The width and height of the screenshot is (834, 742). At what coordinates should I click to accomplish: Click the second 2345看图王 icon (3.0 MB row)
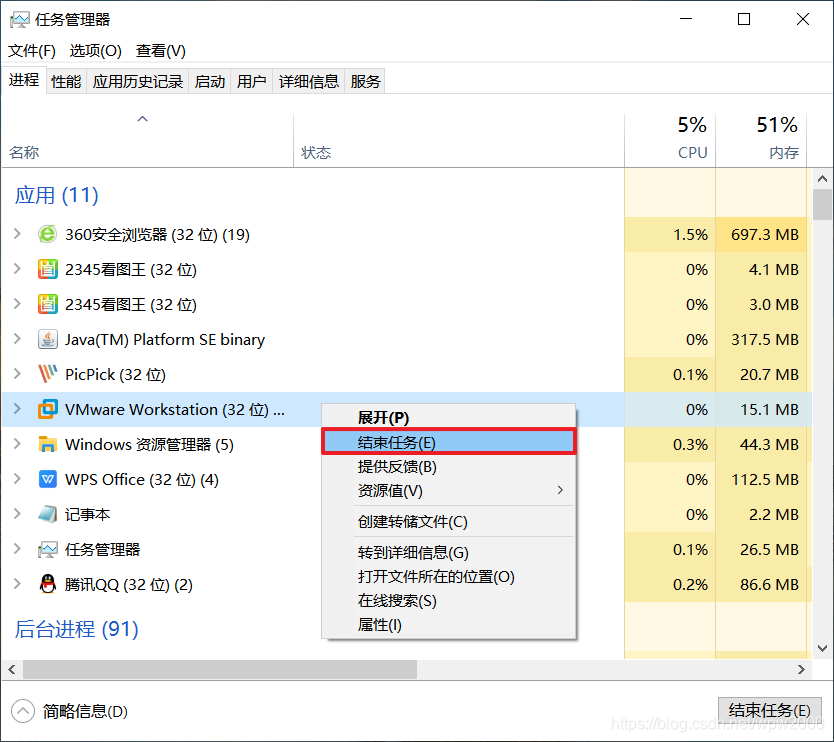coord(47,304)
